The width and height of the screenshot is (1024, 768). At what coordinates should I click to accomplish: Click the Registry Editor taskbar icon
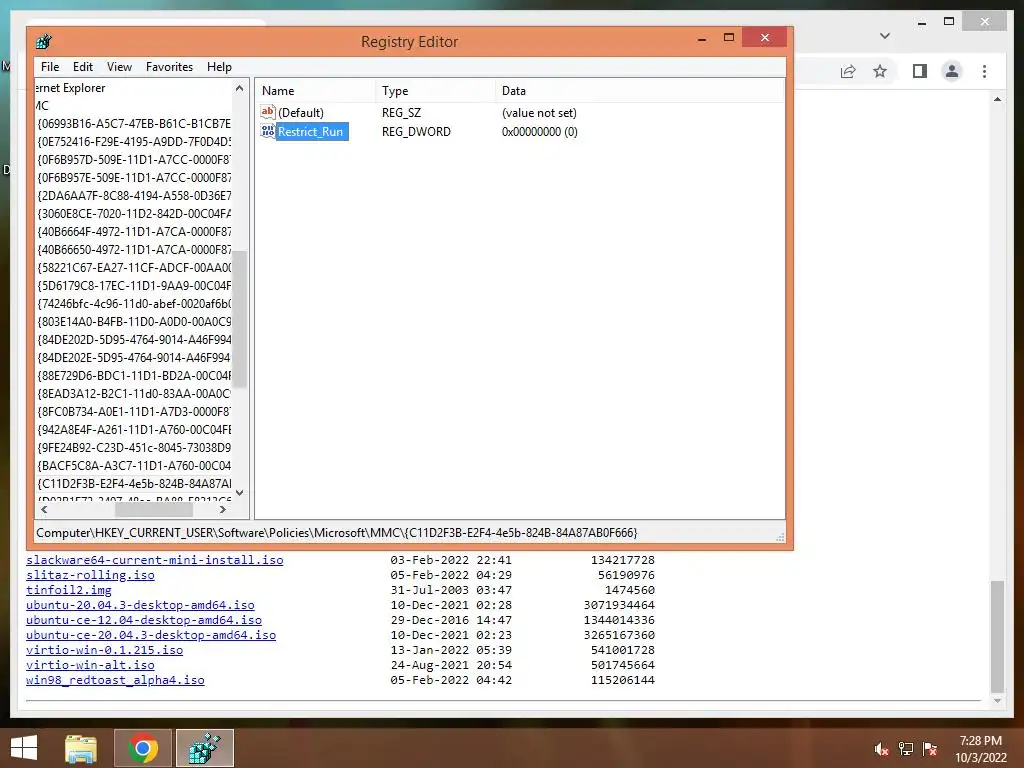(x=204, y=748)
